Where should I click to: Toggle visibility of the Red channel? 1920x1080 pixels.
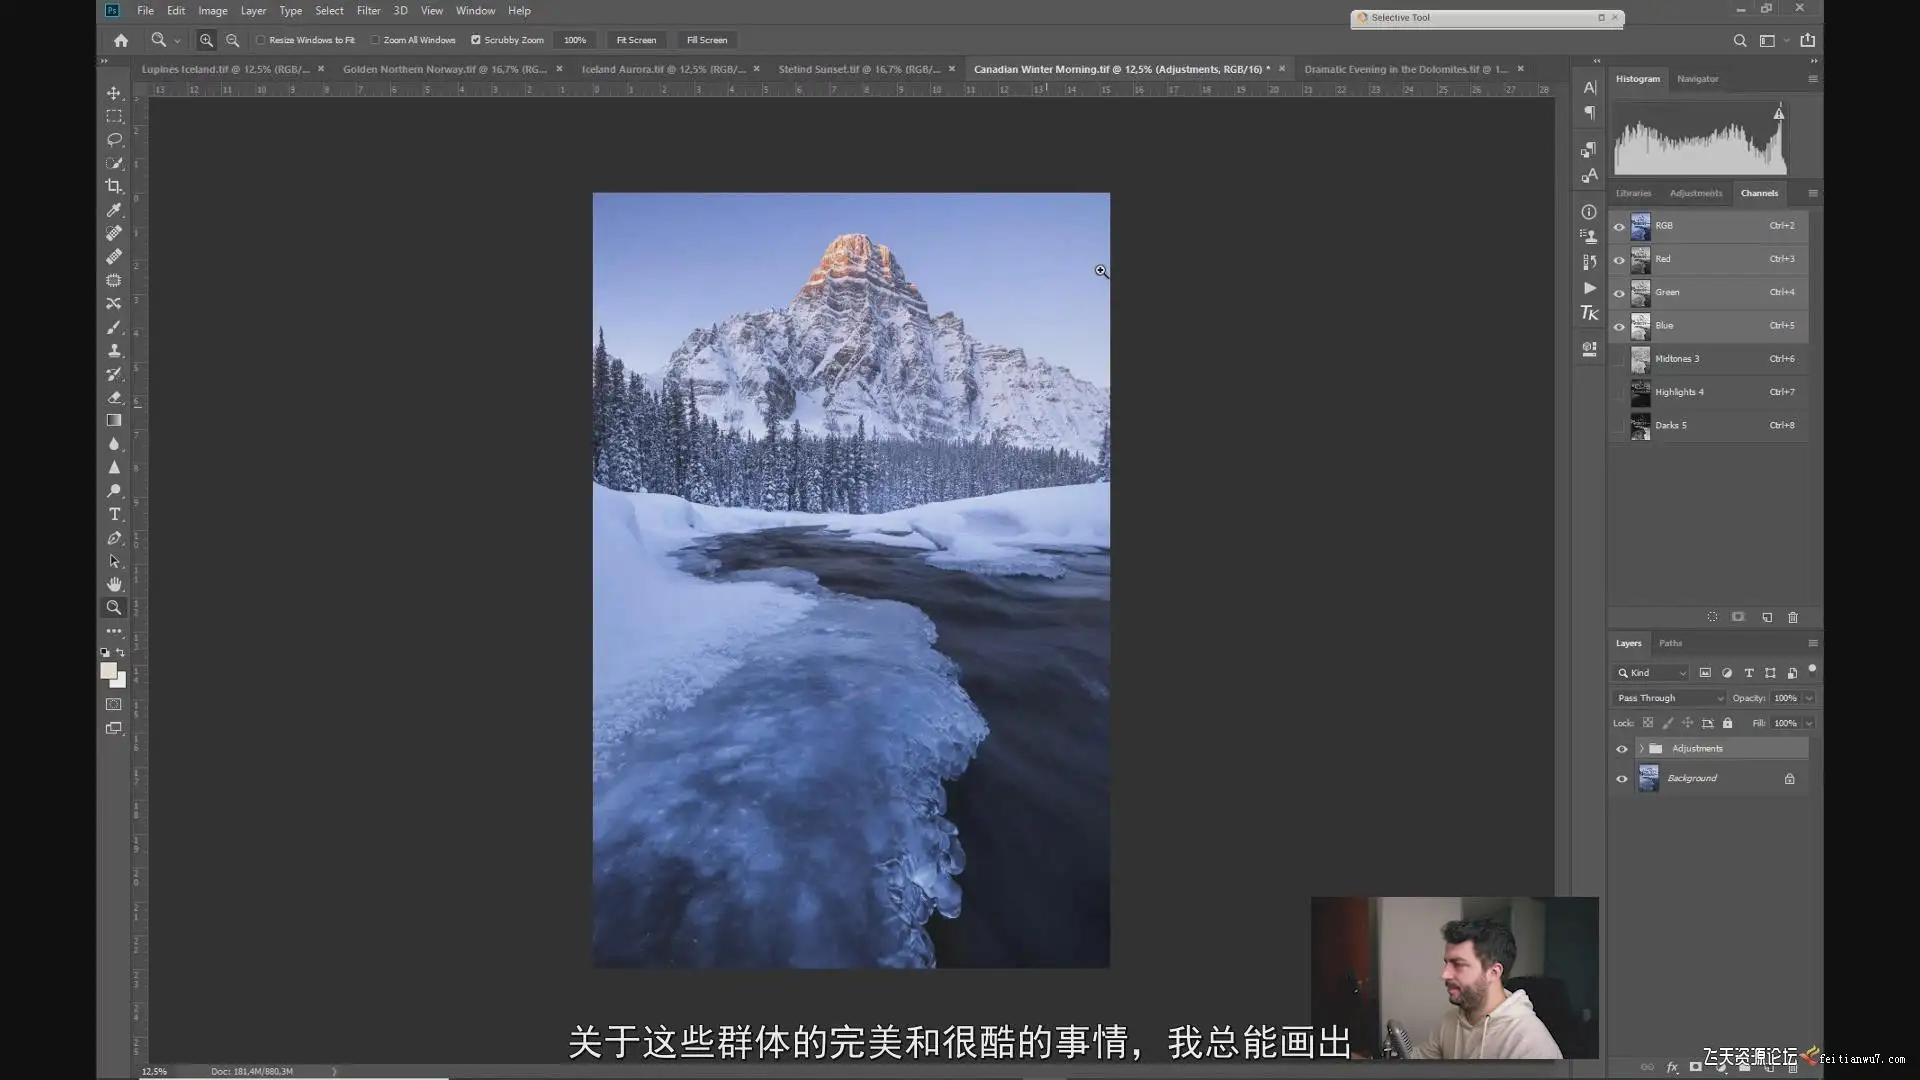click(x=1619, y=260)
